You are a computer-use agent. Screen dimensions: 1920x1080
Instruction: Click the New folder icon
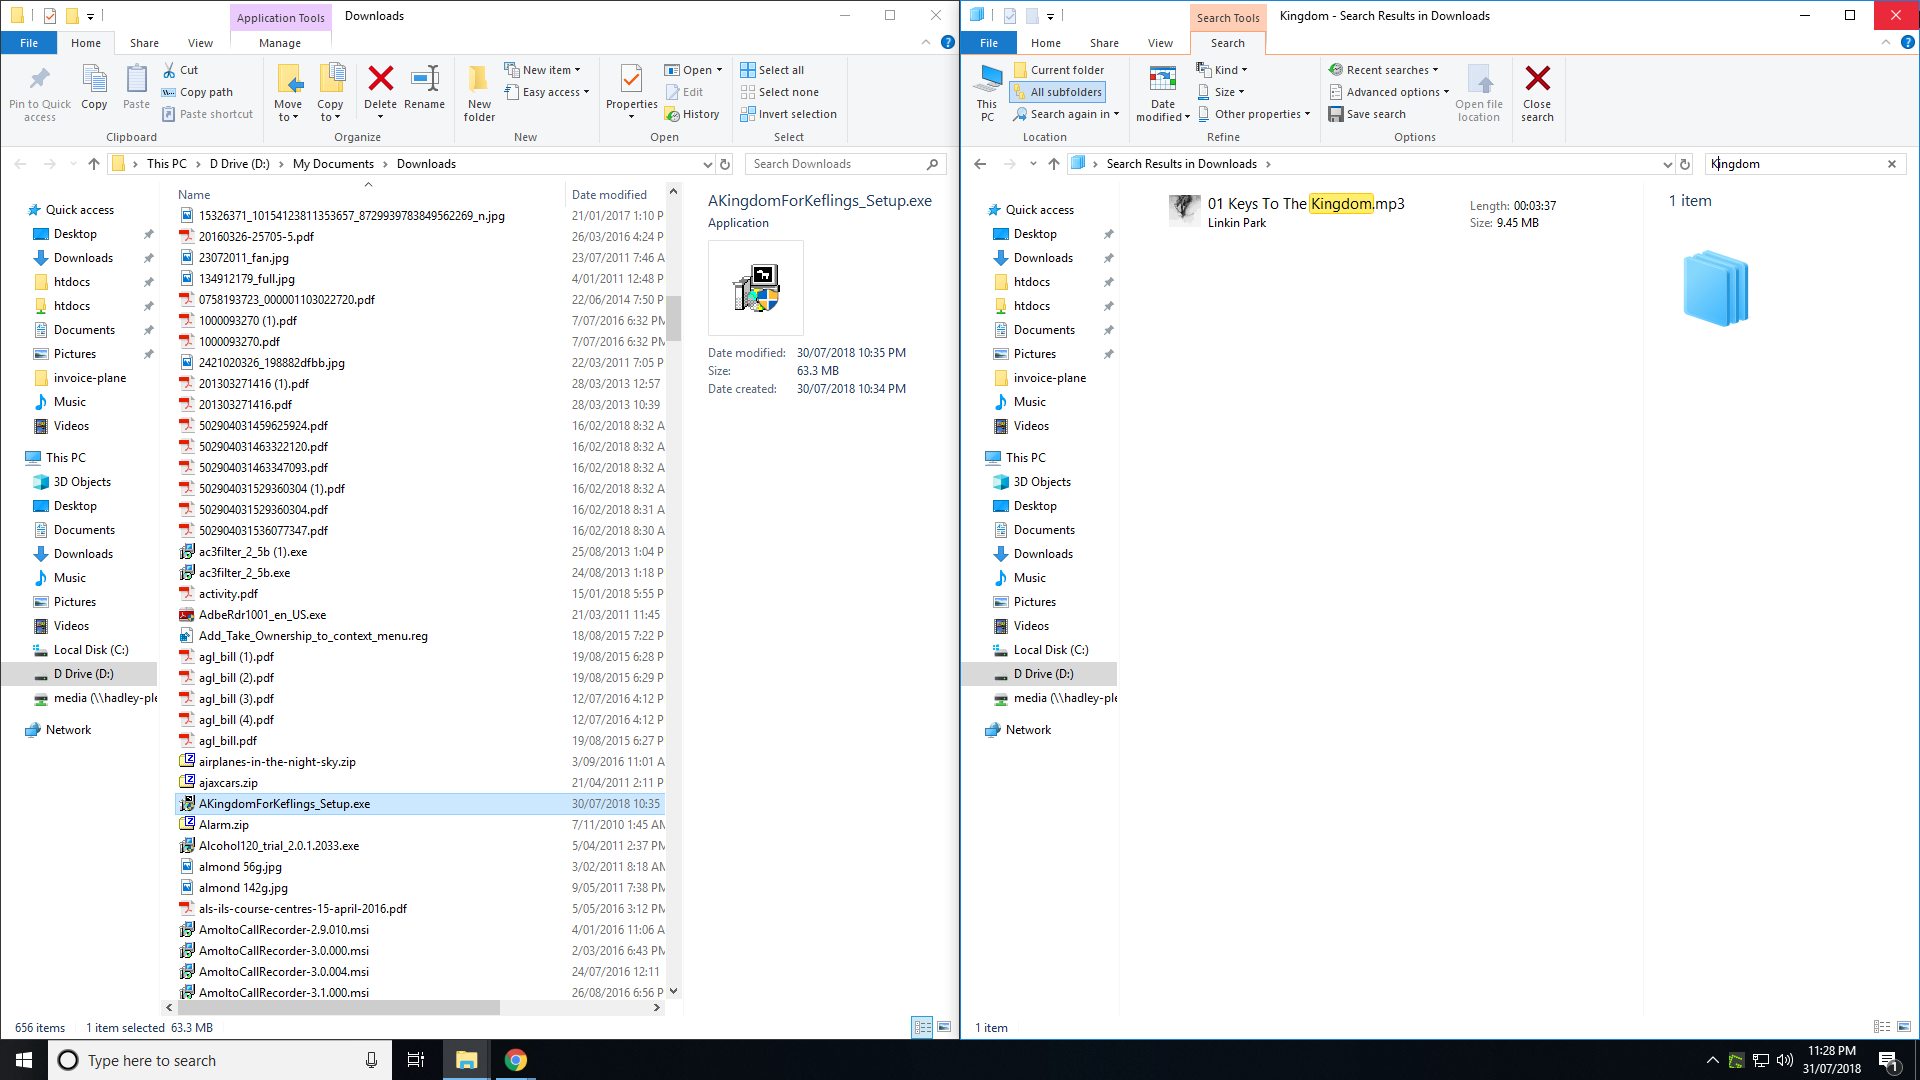point(479,78)
